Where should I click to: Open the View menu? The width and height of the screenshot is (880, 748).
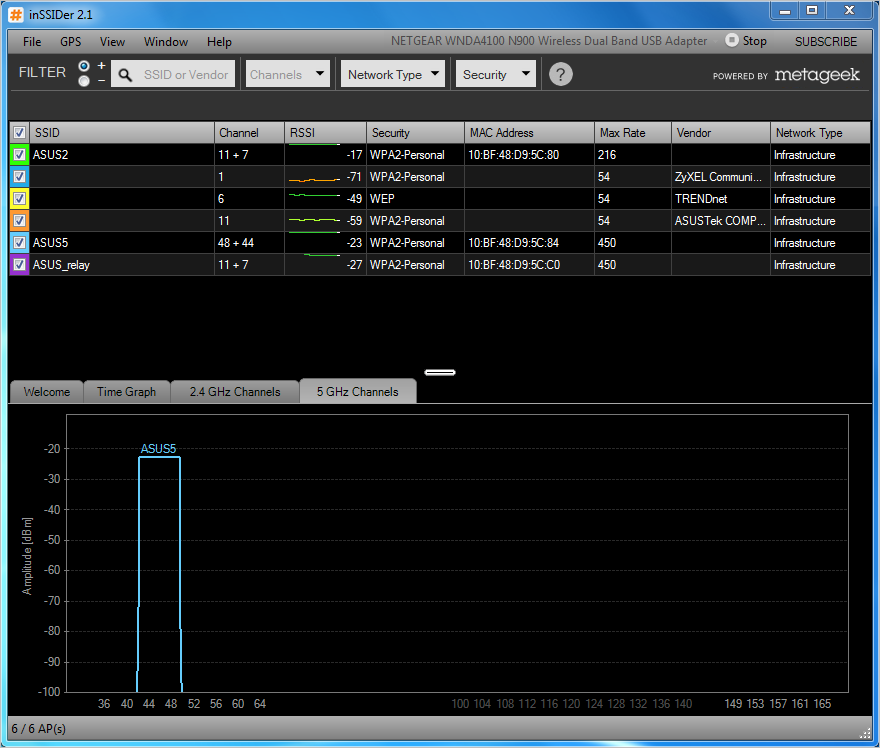tap(112, 42)
